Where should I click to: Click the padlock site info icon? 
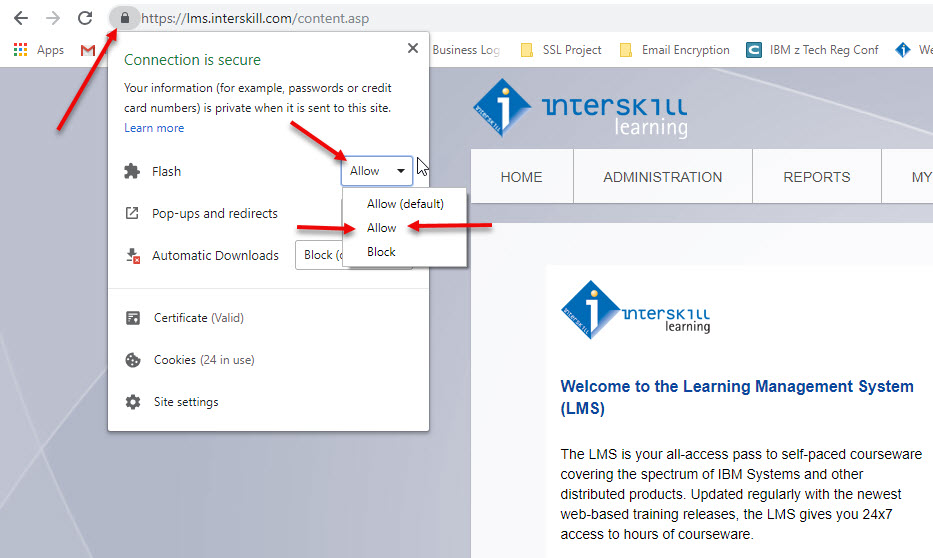click(124, 18)
